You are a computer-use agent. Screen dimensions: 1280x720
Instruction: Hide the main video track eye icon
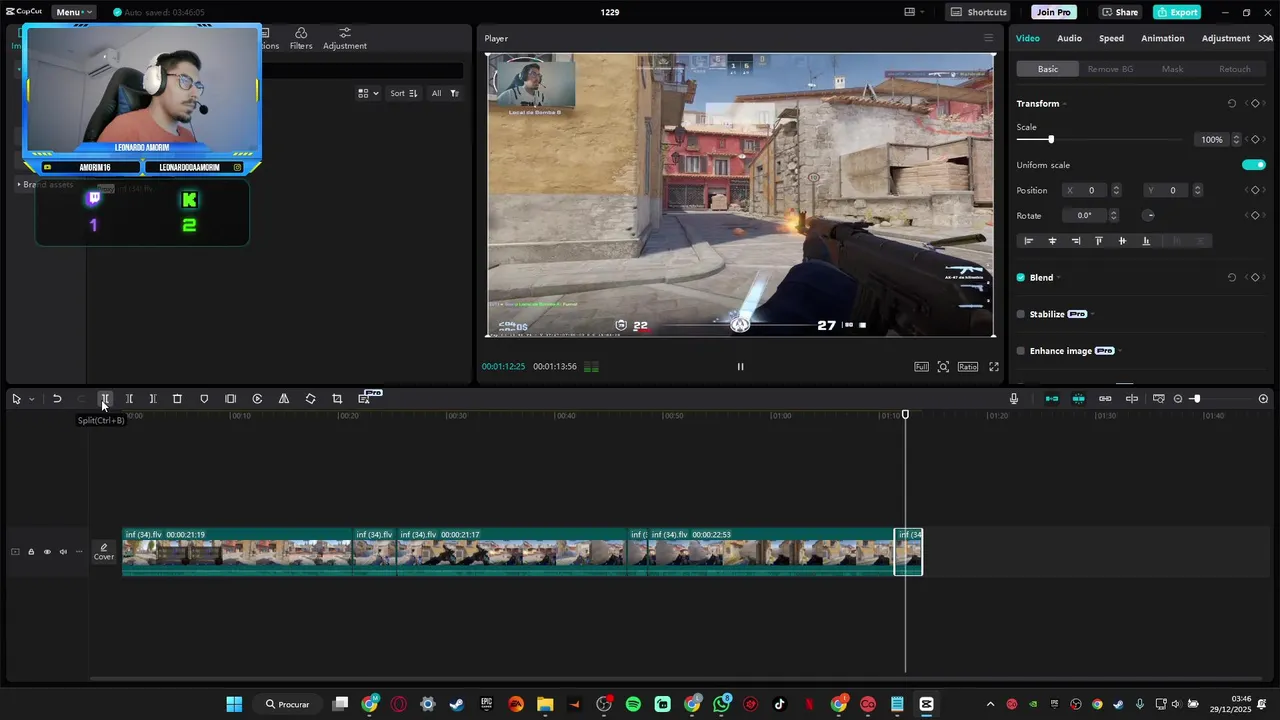pos(47,552)
